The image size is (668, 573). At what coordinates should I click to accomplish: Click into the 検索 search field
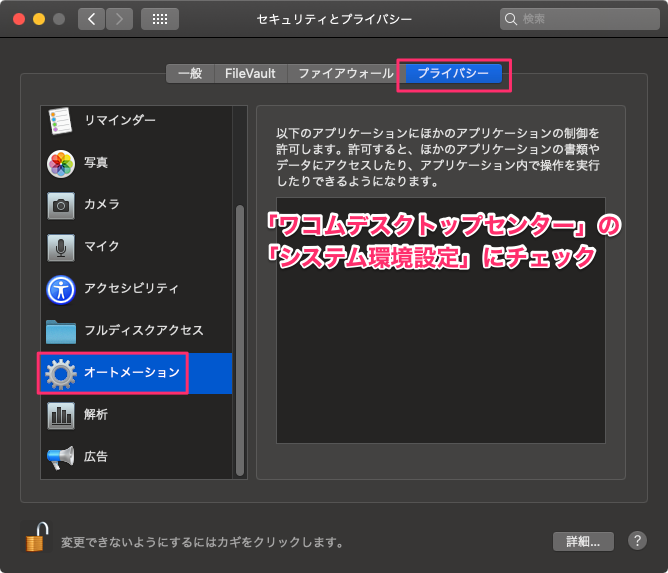point(580,19)
